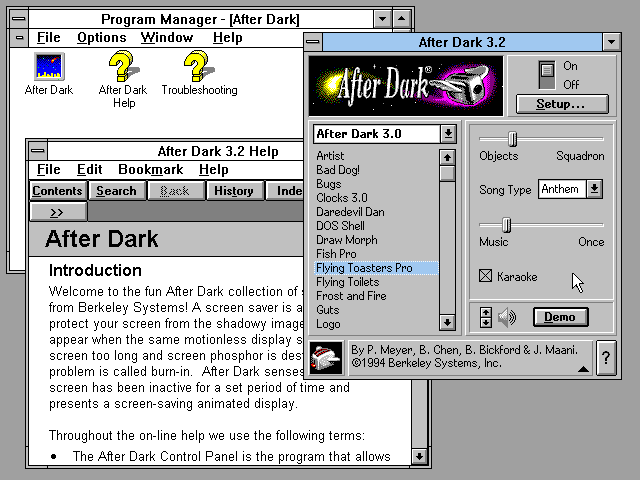This screenshot has width=640, height=480.
Task: Click the flying toaster module thumbnail
Action: click(326, 358)
